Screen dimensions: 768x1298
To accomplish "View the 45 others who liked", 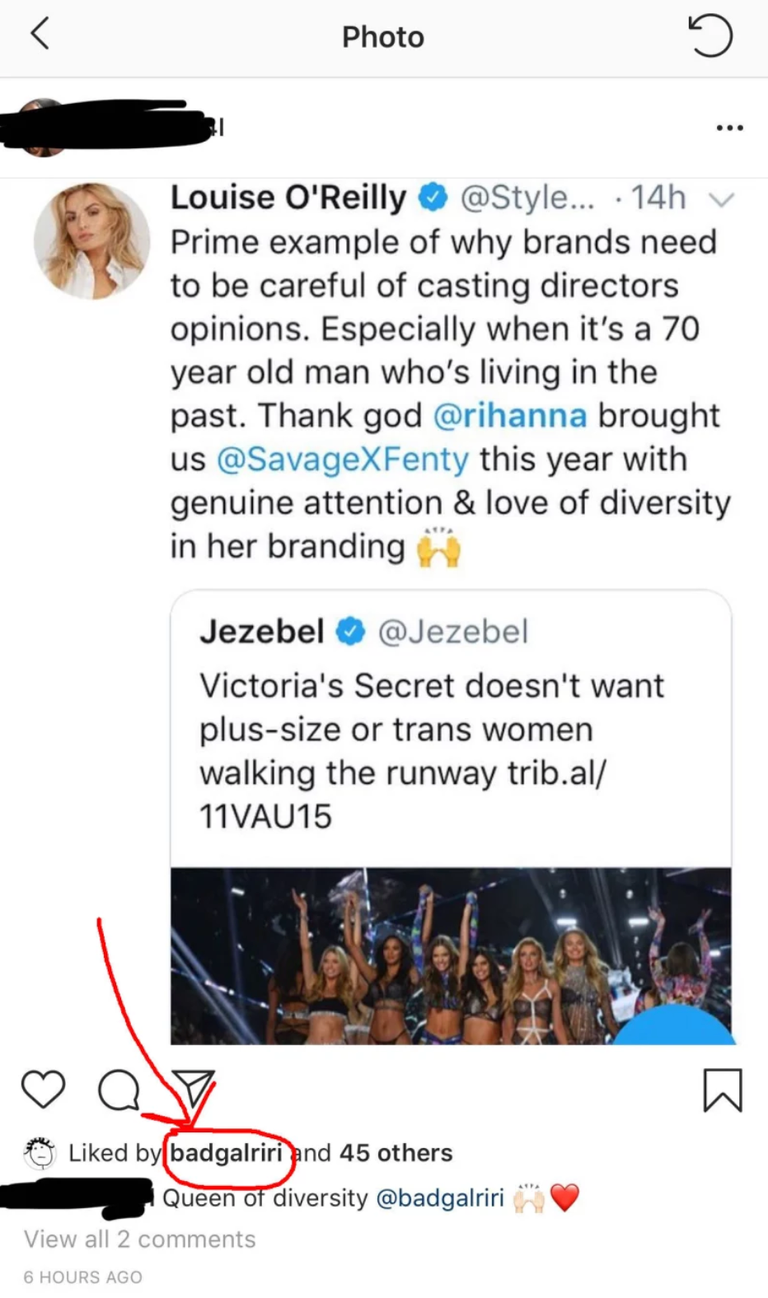I will (x=396, y=1152).
